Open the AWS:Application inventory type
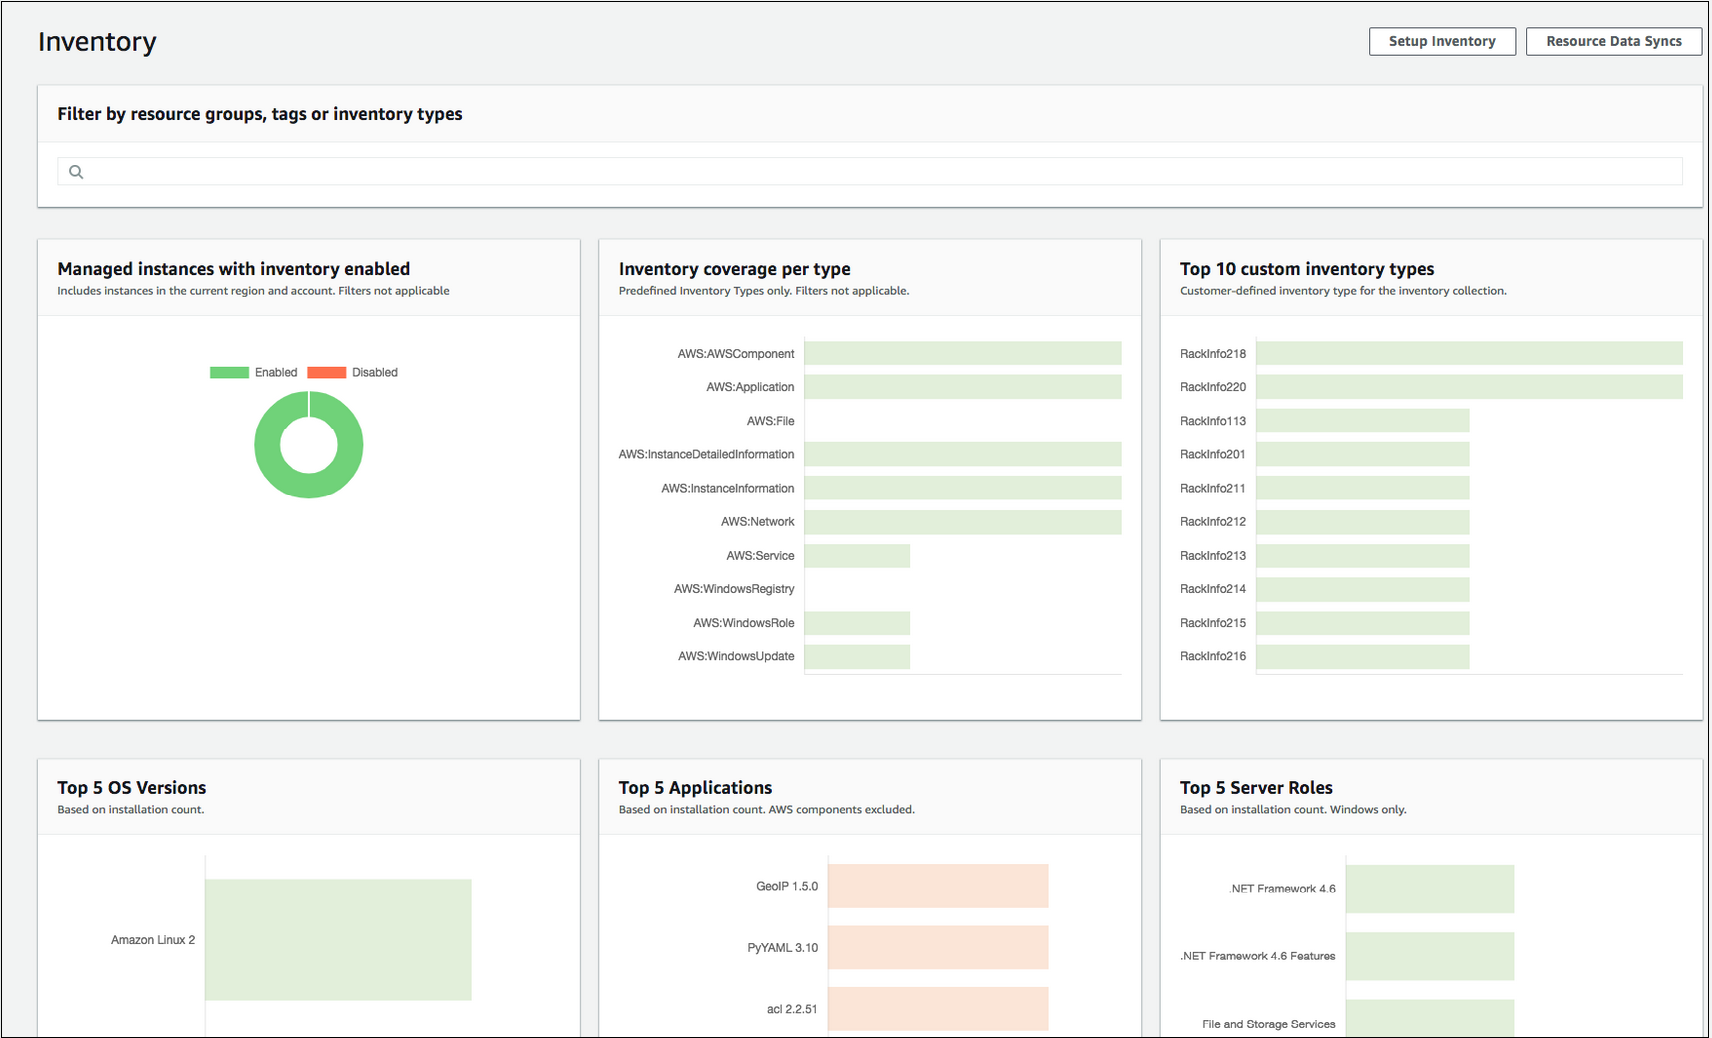Viewport: 1712px width, 1038px height. pos(961,387)
